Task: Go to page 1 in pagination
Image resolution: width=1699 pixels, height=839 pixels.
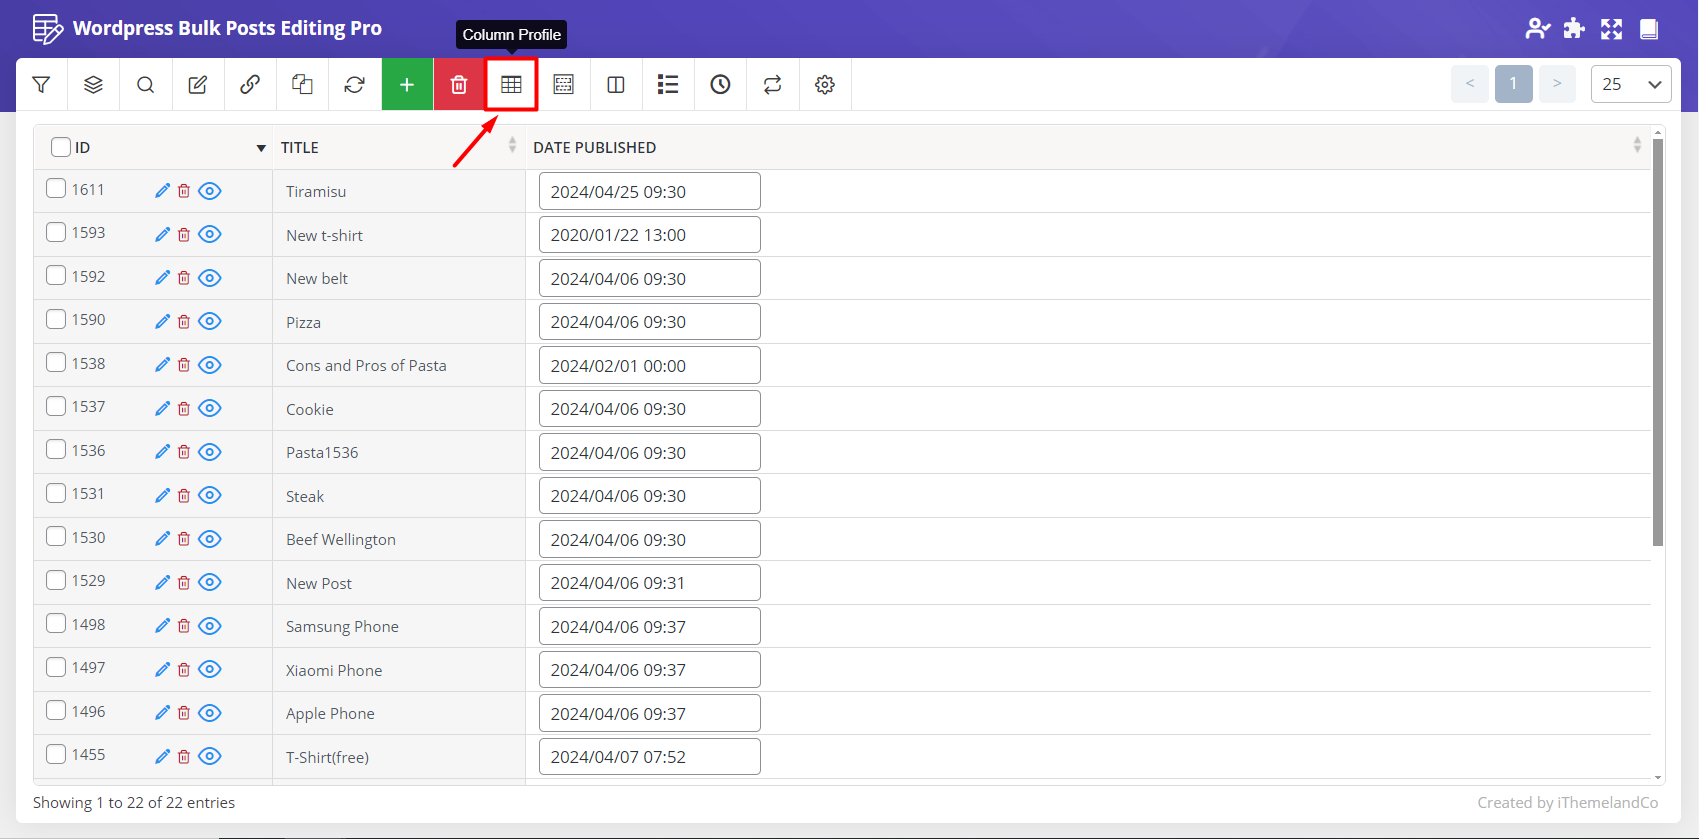Action: click(x=1513, y=84)
